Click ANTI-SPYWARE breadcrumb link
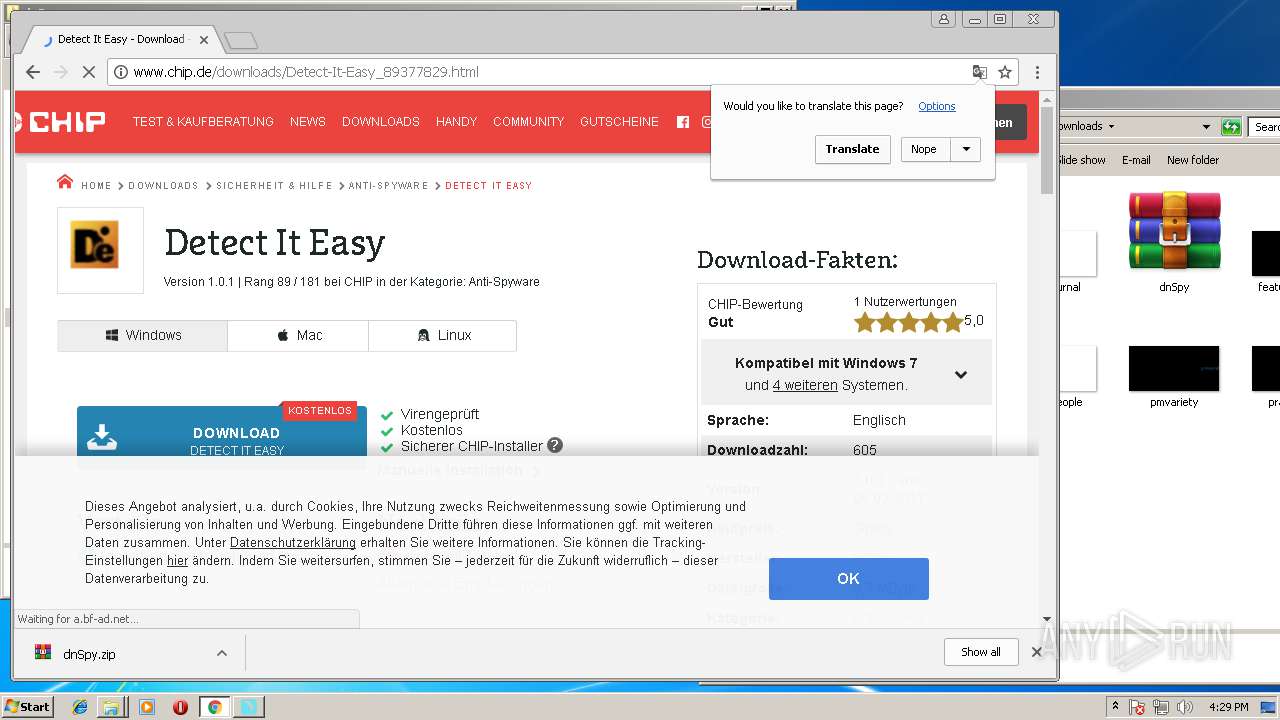Image resolution: width=1280 pixels, height=720 pixels. (x=388, y=186)
